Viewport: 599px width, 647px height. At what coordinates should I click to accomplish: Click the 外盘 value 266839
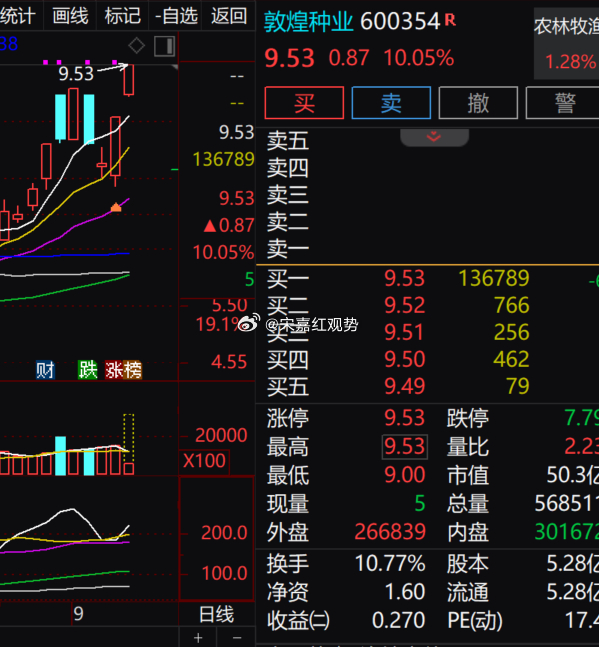pos(390,532)
